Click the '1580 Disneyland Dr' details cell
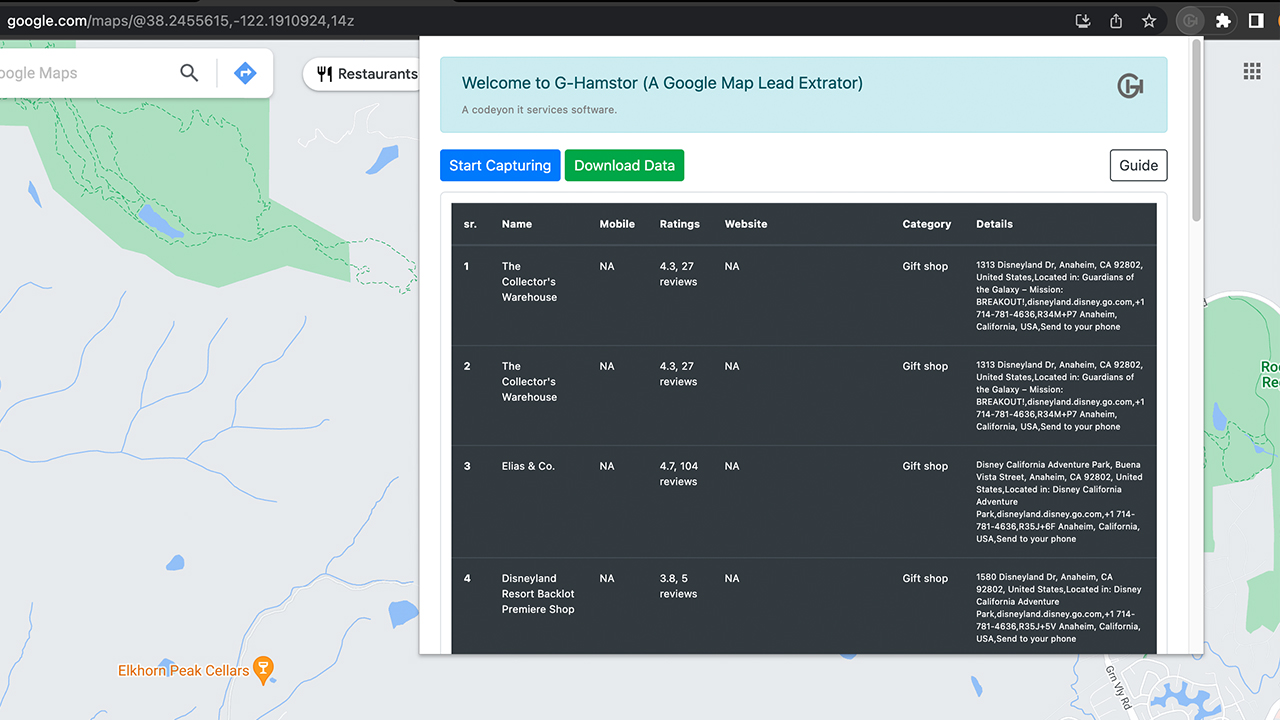The width and height of the screenshot is (1280, 720). (x=1058, y=608)
